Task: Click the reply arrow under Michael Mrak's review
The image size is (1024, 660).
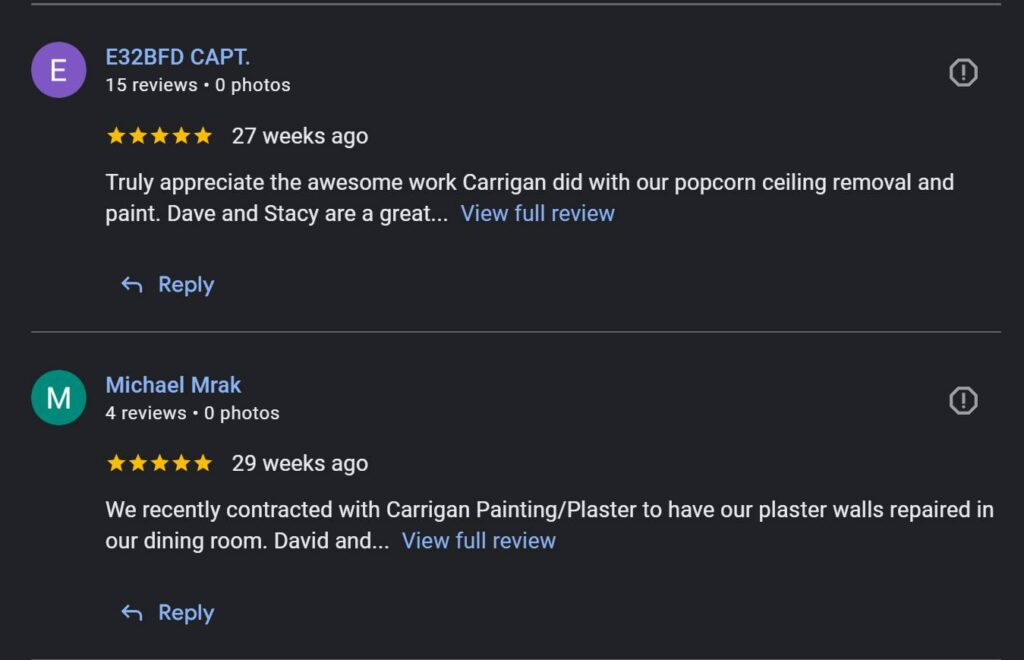Action: click(130, 612)
